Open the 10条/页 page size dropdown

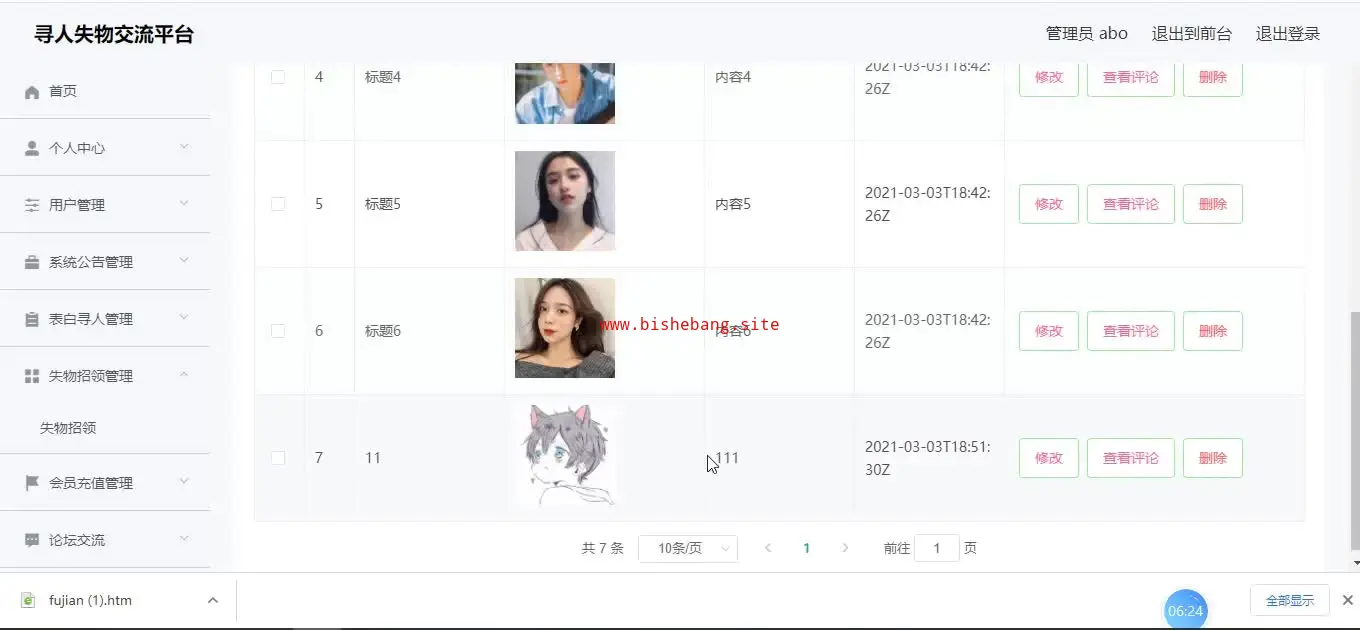coord(688,548)
